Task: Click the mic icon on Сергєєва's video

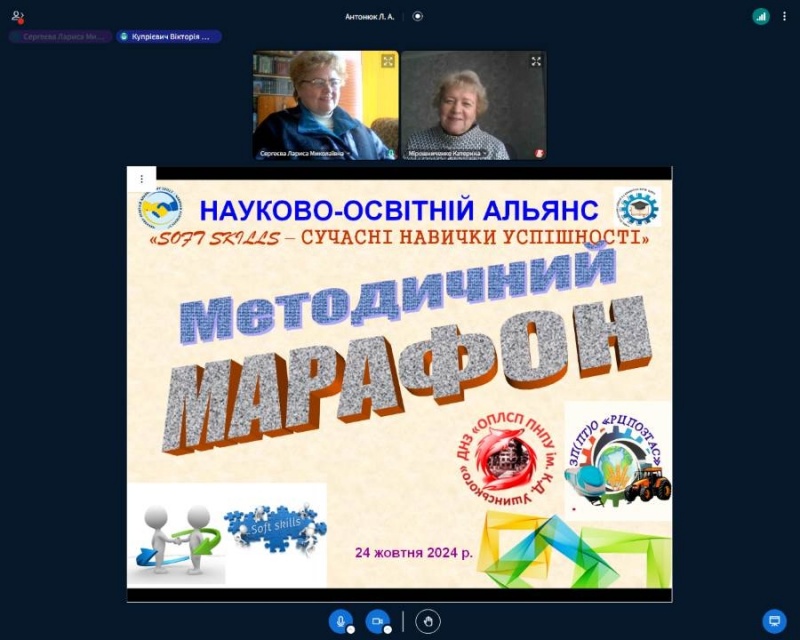Action: coord(391,153)
